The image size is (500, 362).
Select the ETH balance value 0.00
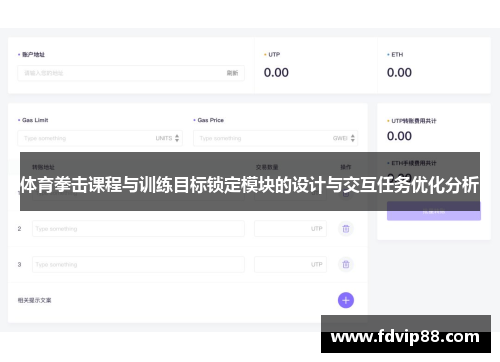[x=399, y=72]
